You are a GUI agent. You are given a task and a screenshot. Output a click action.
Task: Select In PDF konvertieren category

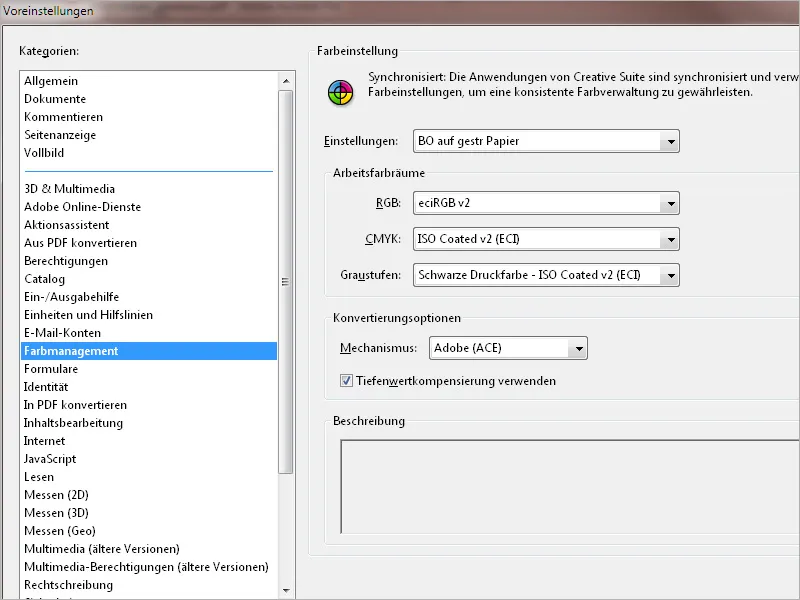pos(149,405)
